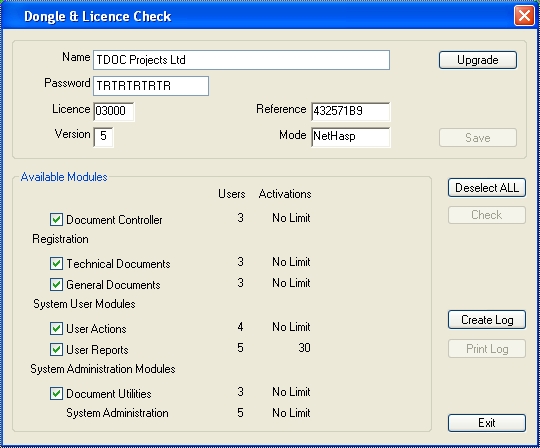Image resolution: width=540 pixels, height=448 pixels.
Task: Uncheck the Document Utilities module
Action: pyautogui.click(x=56, y=393)
